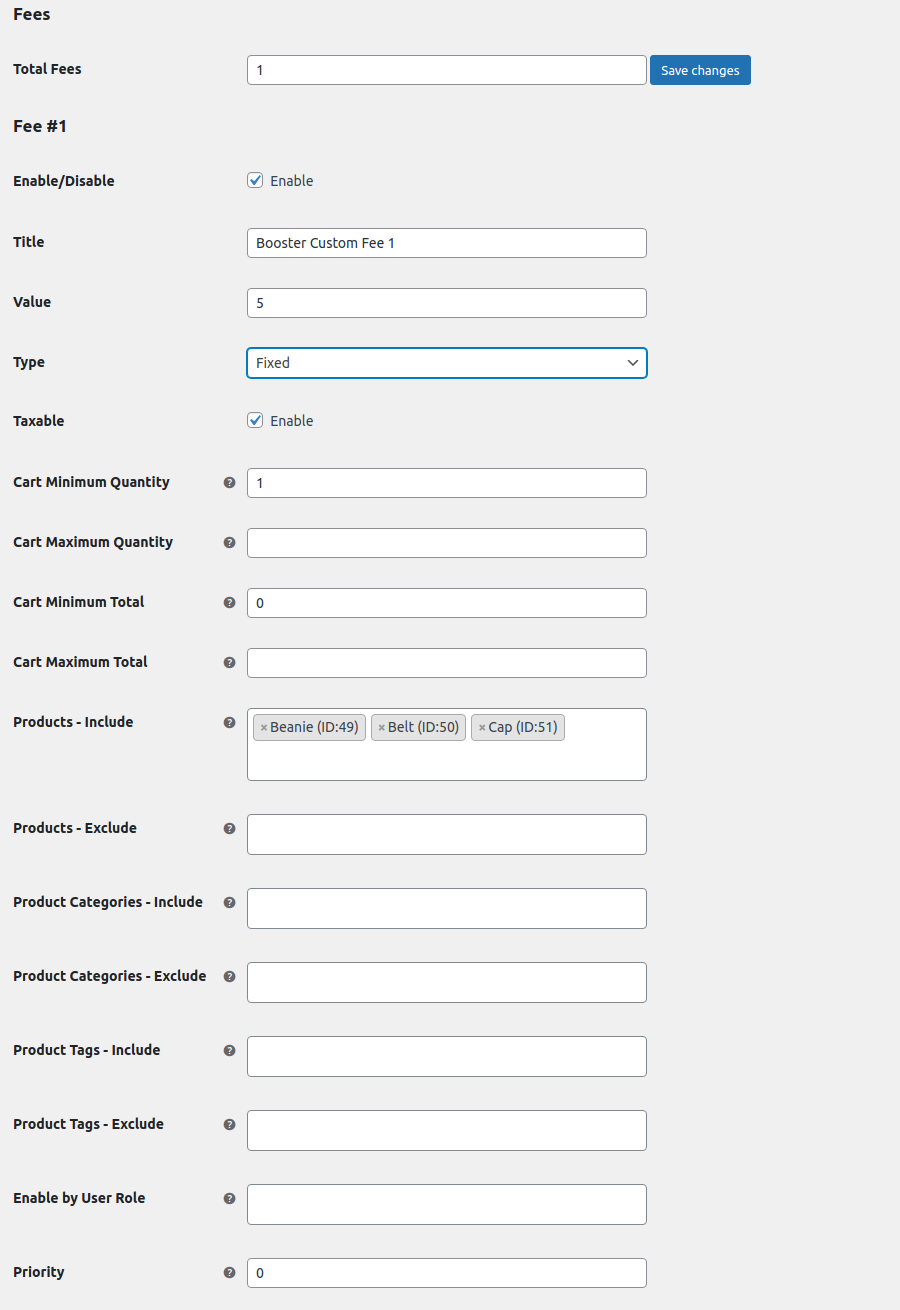The height and width of the screenshot is (1310, 900).
Task: Open the Type dropdown showing Fixed
Action: coord(447,363)
